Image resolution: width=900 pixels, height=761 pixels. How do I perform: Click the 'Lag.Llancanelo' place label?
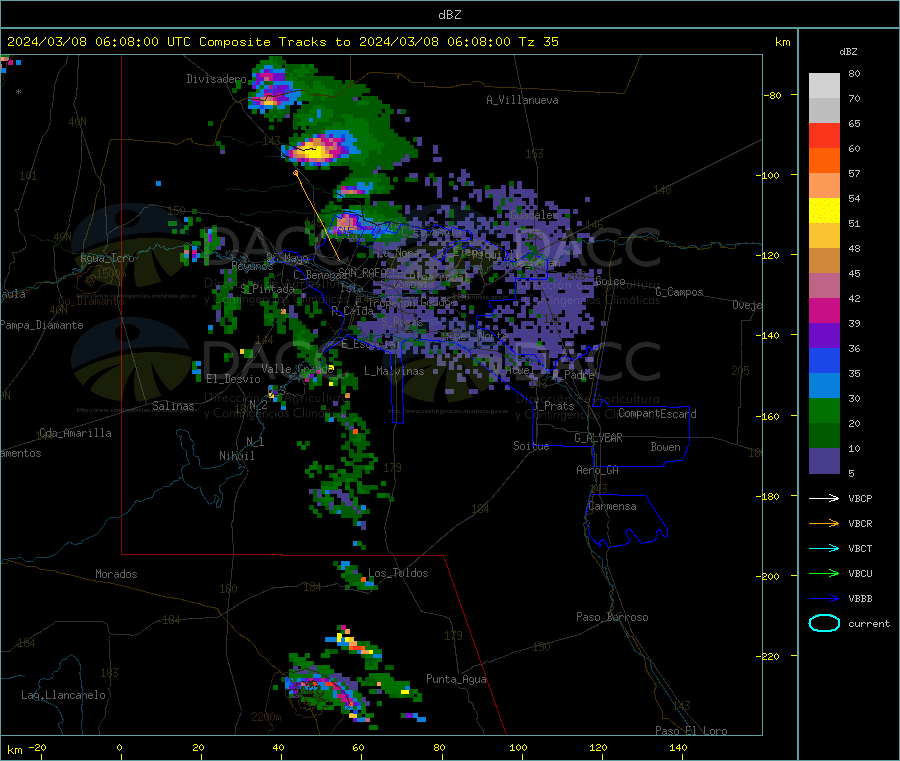pos(63,695)
